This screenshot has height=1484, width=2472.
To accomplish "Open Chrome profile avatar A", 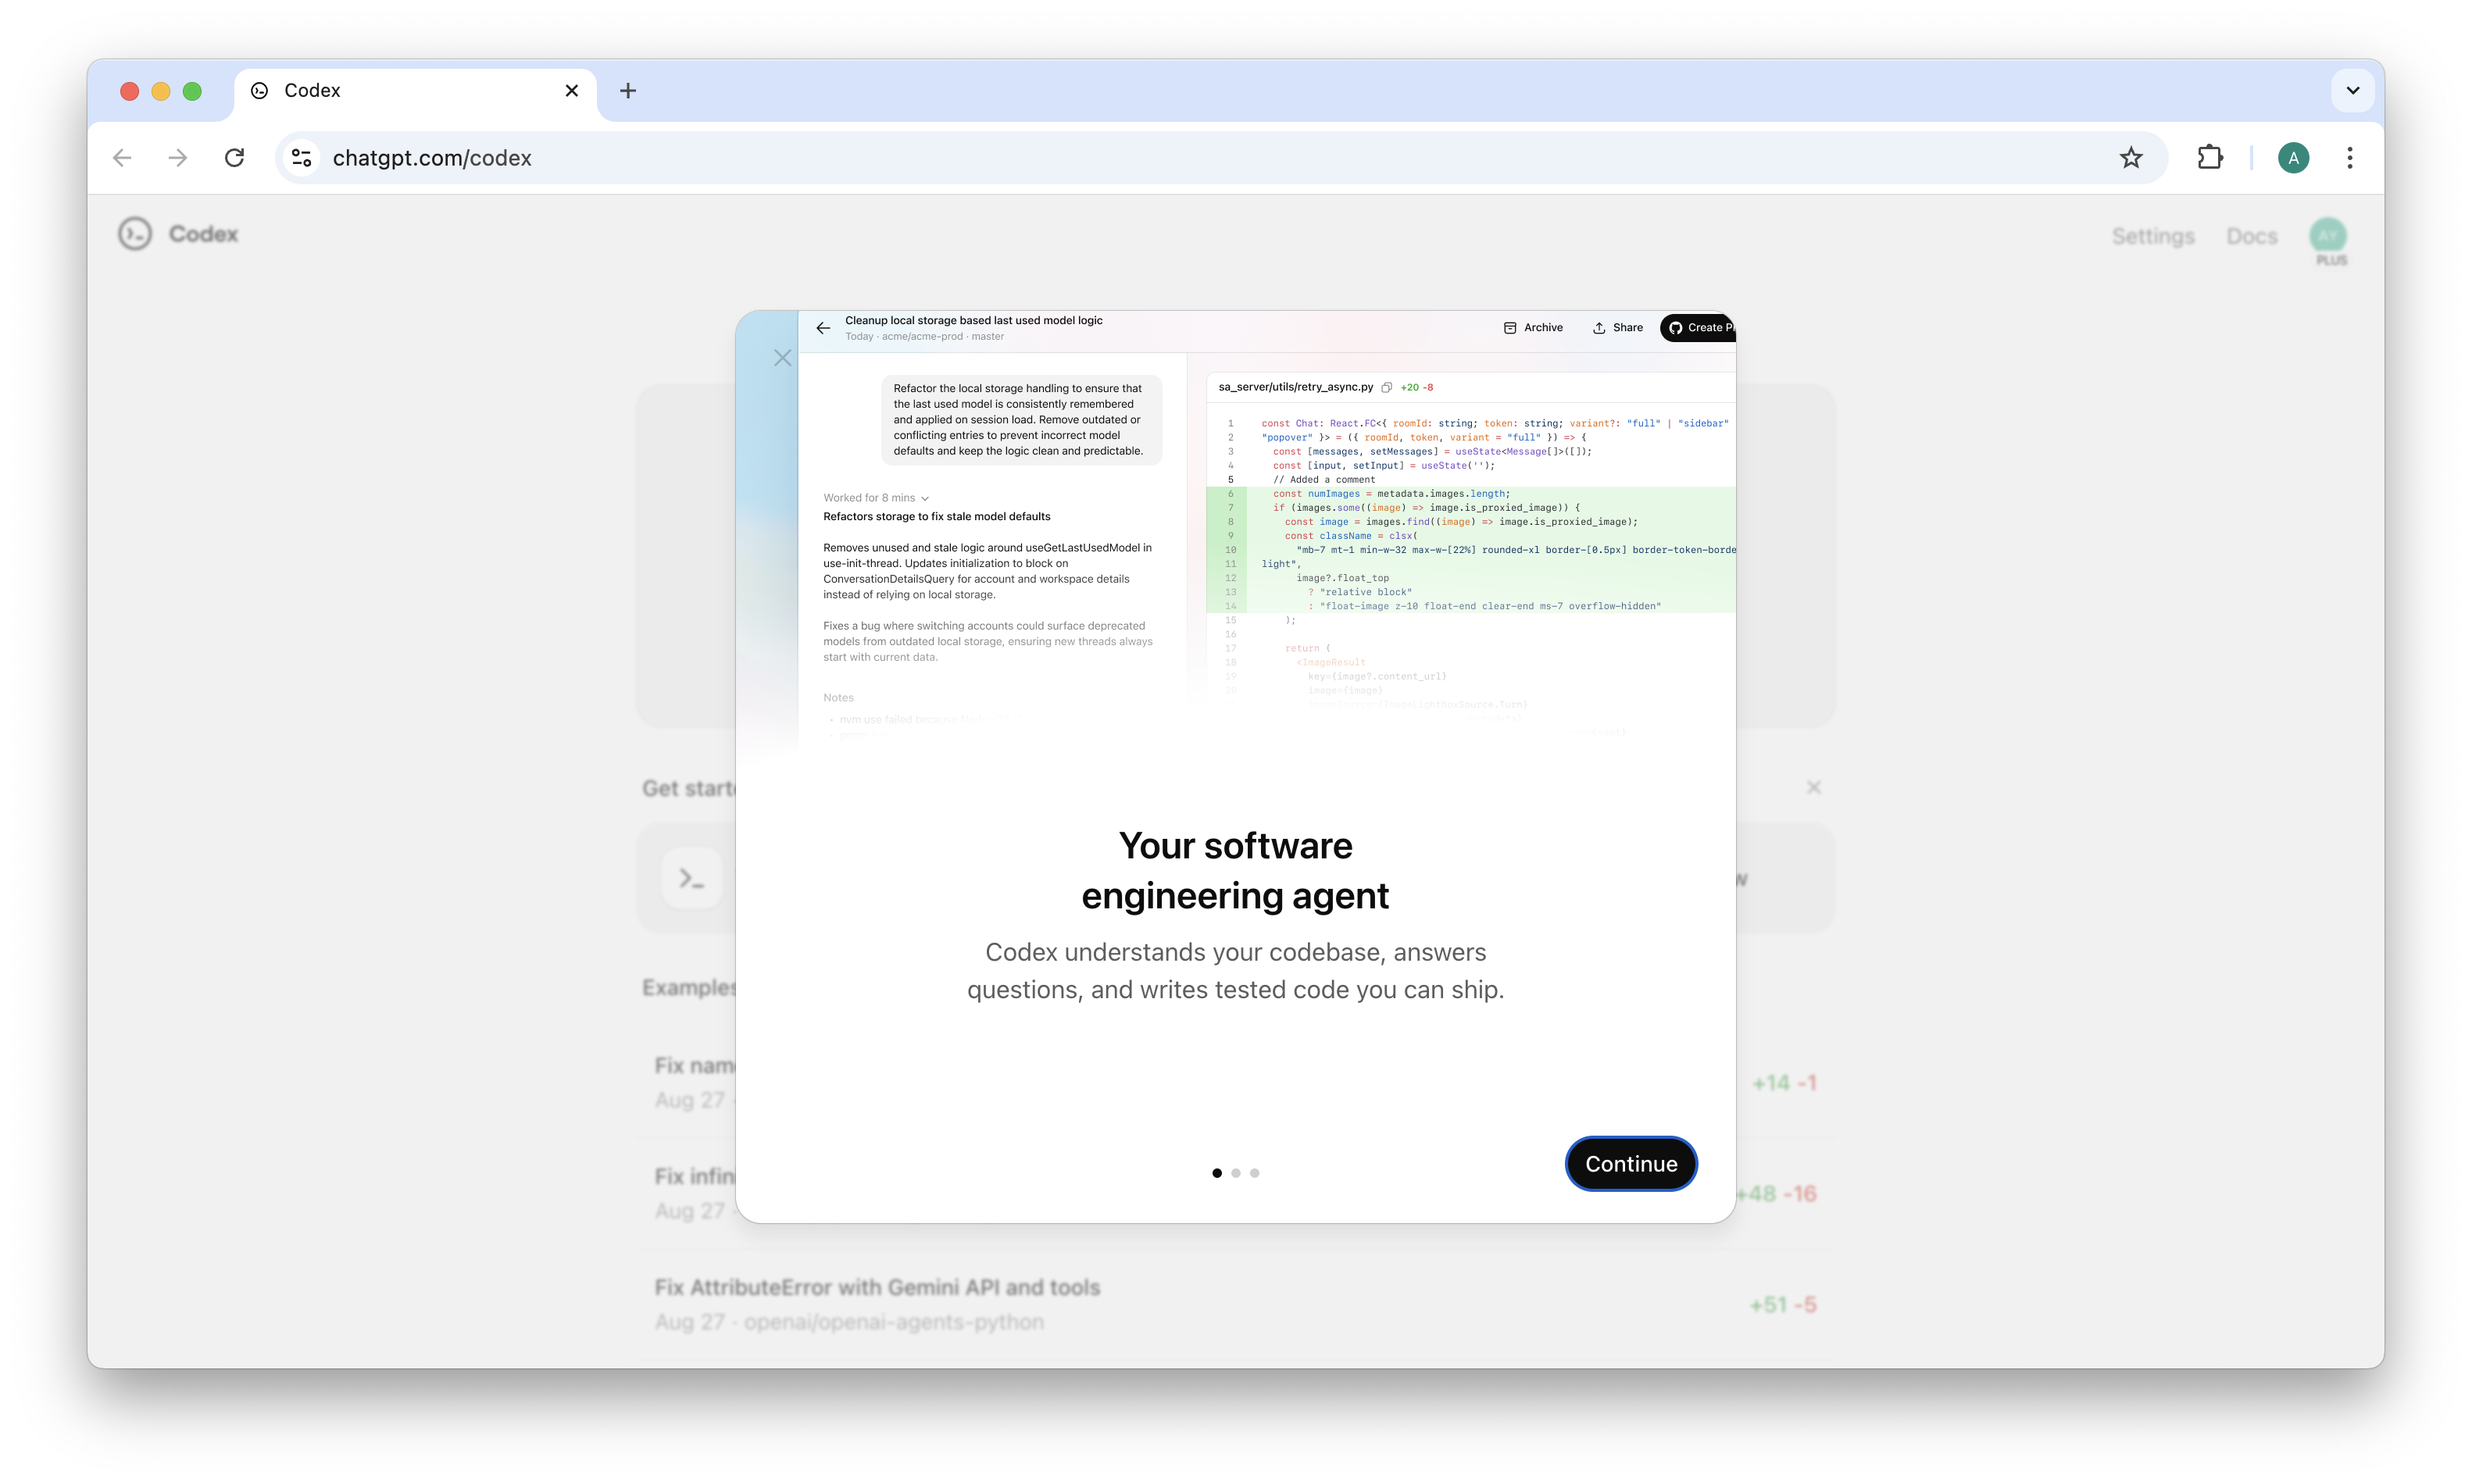I will coord(2293,158).
